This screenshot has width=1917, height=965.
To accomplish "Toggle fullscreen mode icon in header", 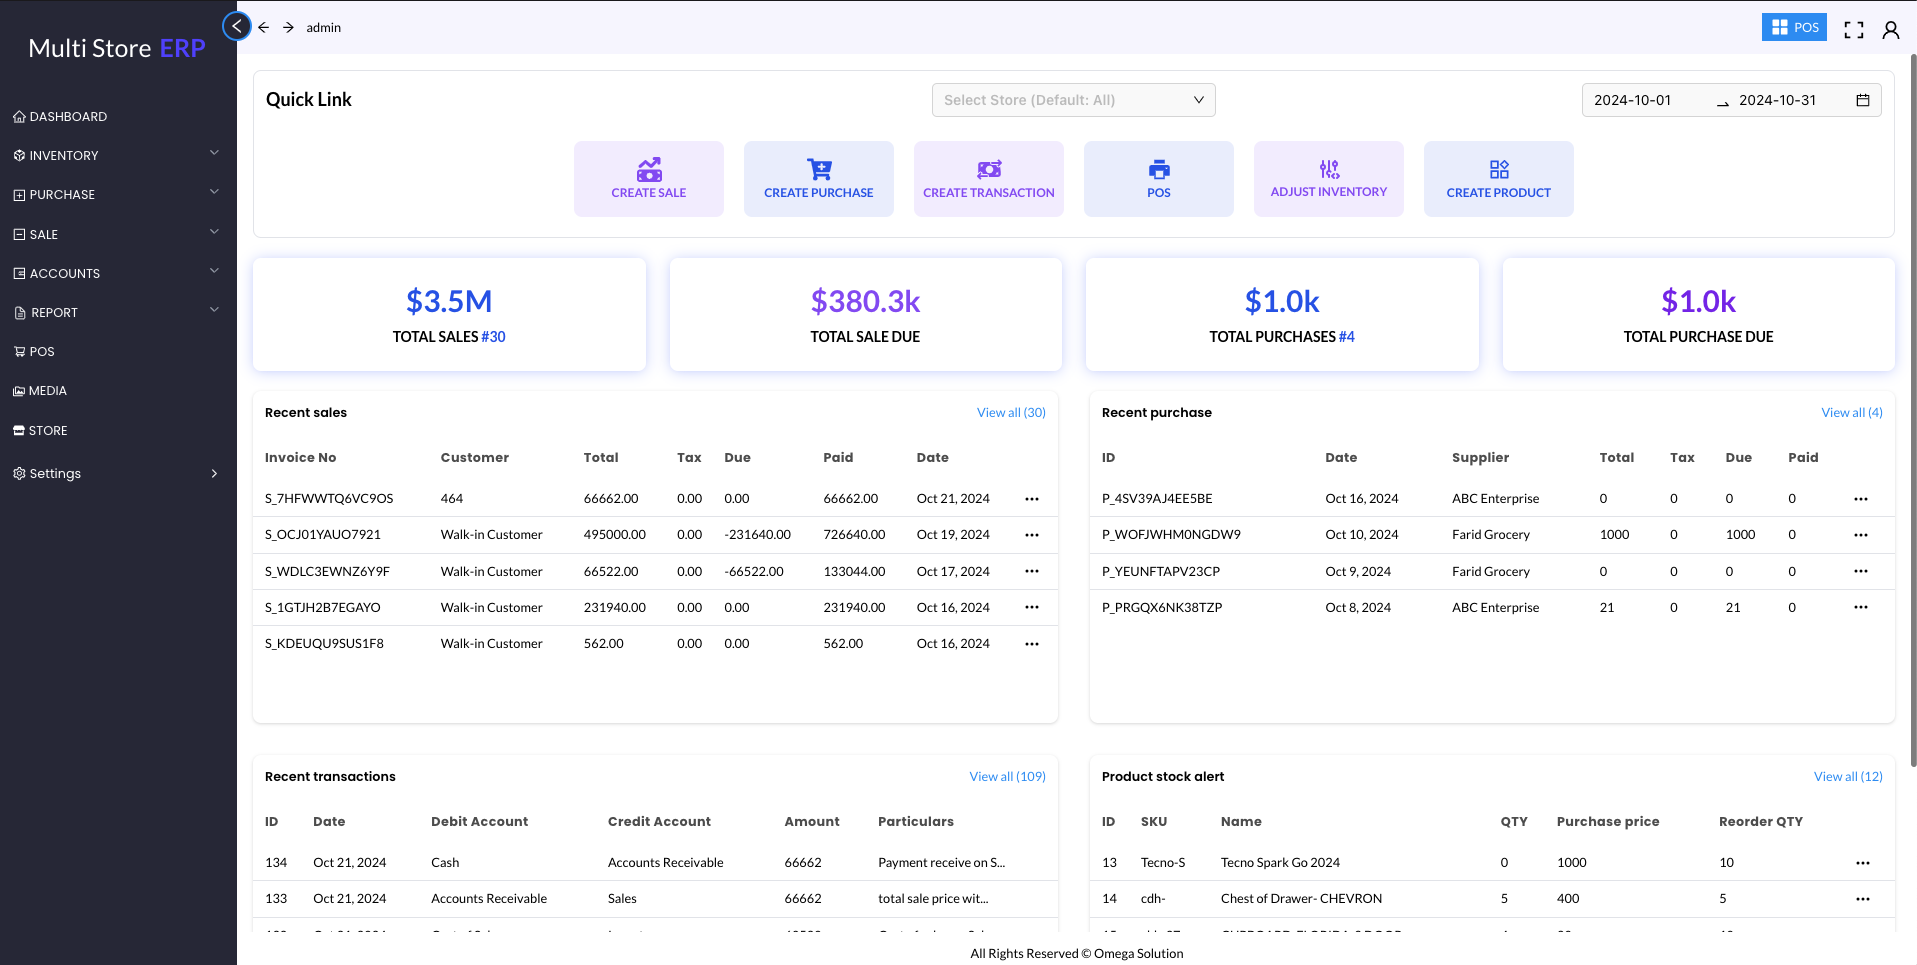I will pyautogui.click(x=1853, y=29).
